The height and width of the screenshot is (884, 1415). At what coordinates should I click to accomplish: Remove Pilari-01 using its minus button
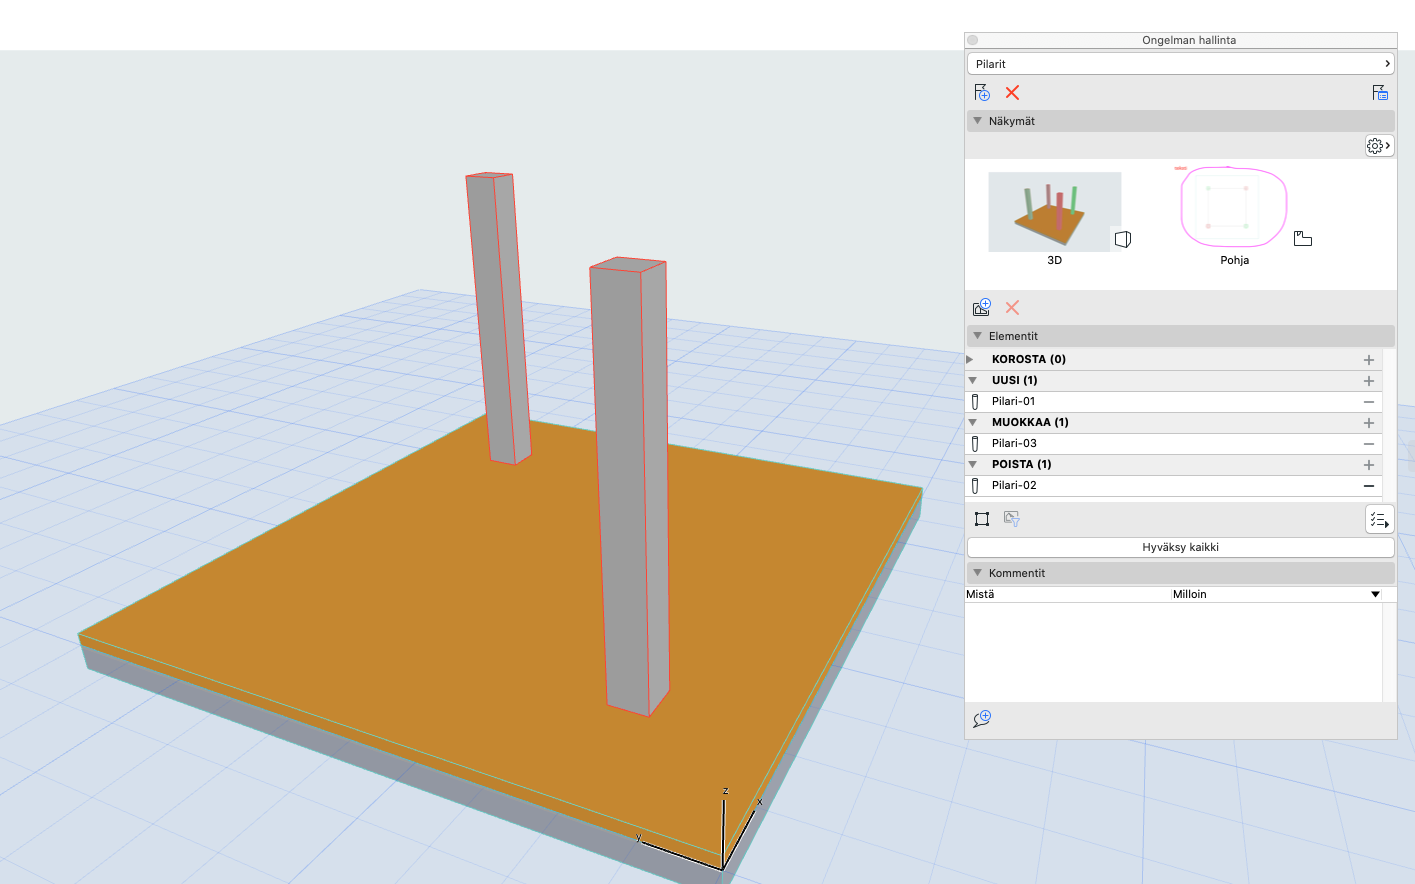1369,401
